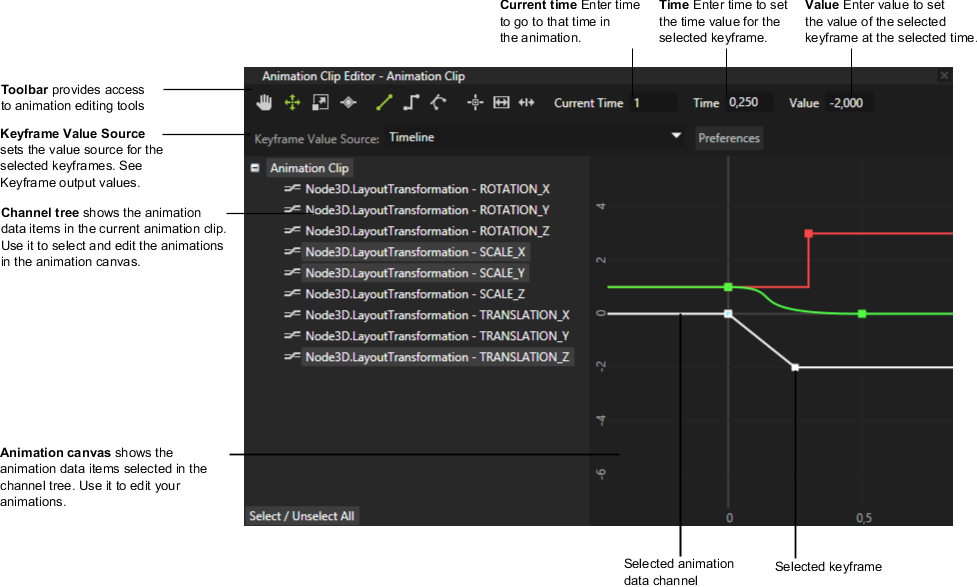Collapse the Animation Clip tree node
Screen dimensions: 977x587
point(255,168)
